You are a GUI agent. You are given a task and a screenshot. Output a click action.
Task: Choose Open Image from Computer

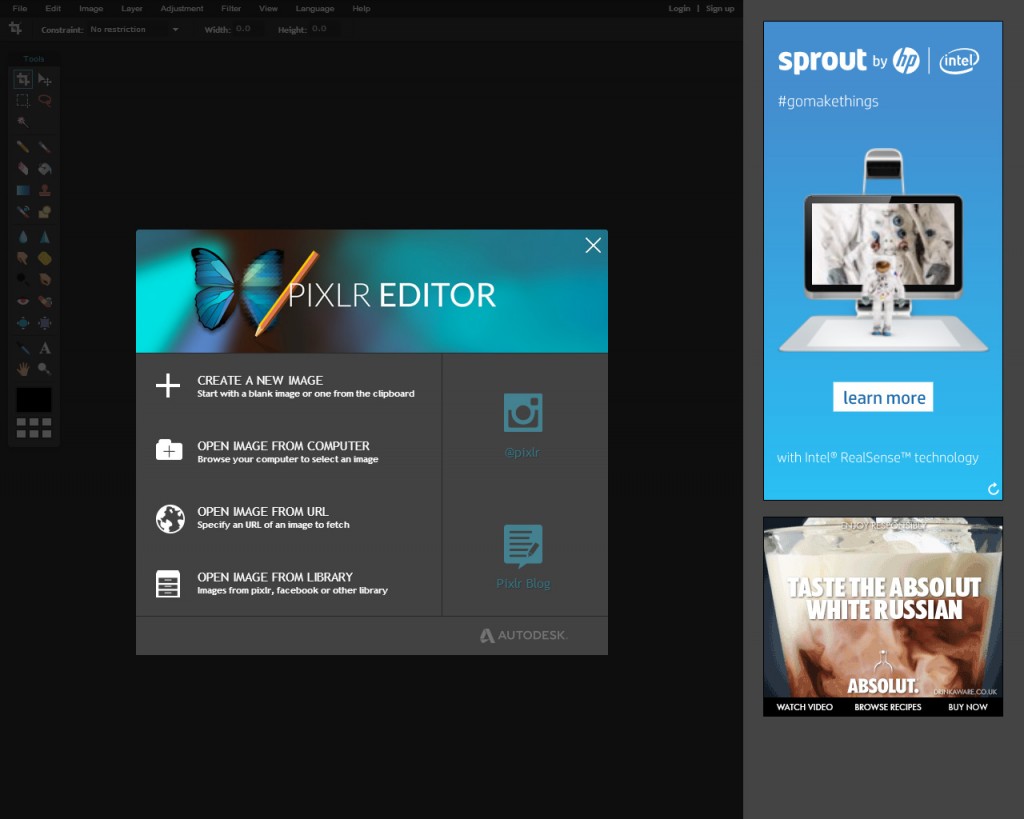289,451
